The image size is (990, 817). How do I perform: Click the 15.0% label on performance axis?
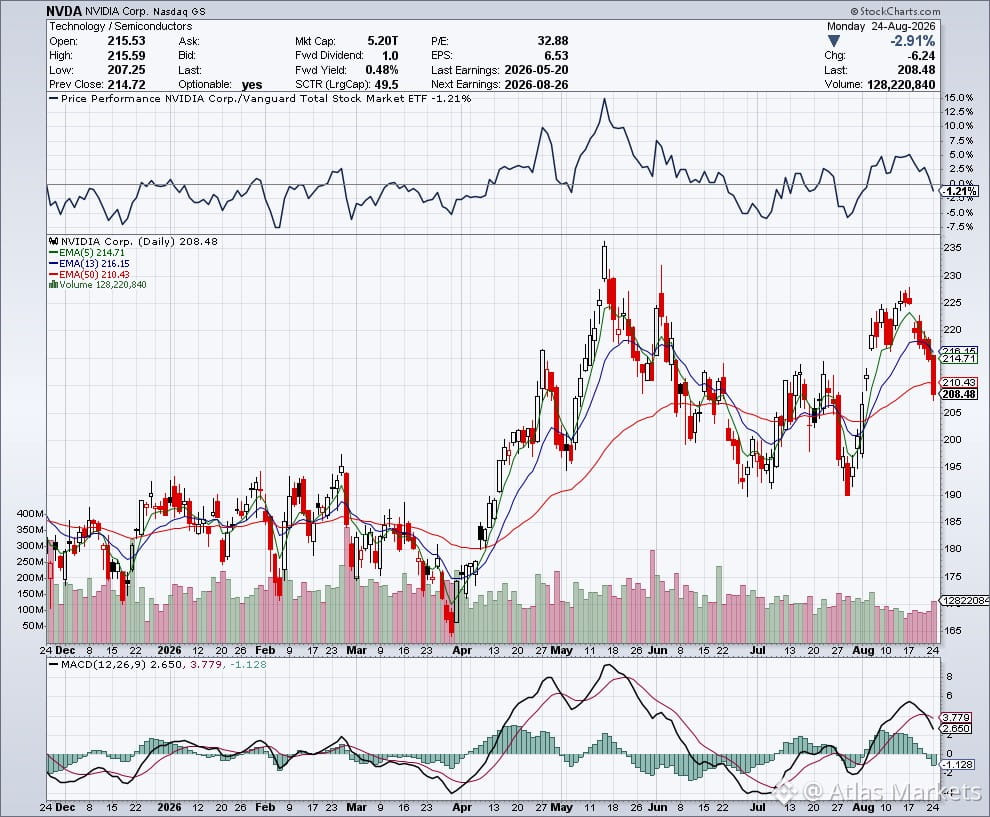[x=958, y=98]
